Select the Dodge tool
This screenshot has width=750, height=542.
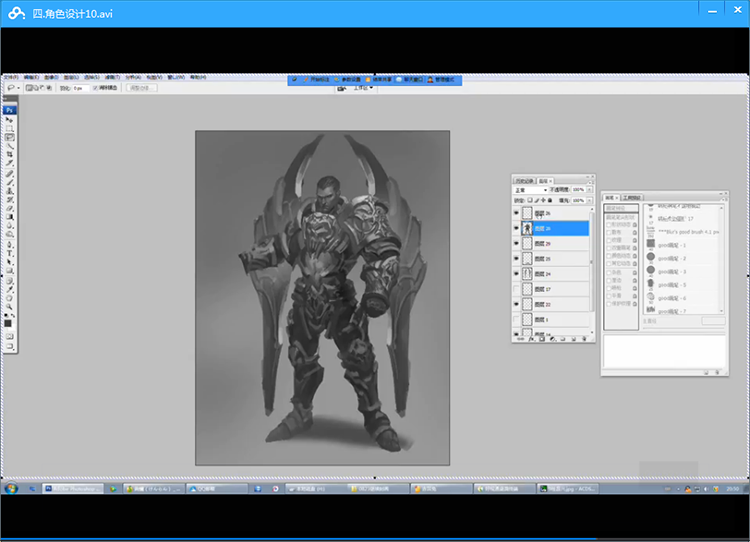[x=9, y=234]
